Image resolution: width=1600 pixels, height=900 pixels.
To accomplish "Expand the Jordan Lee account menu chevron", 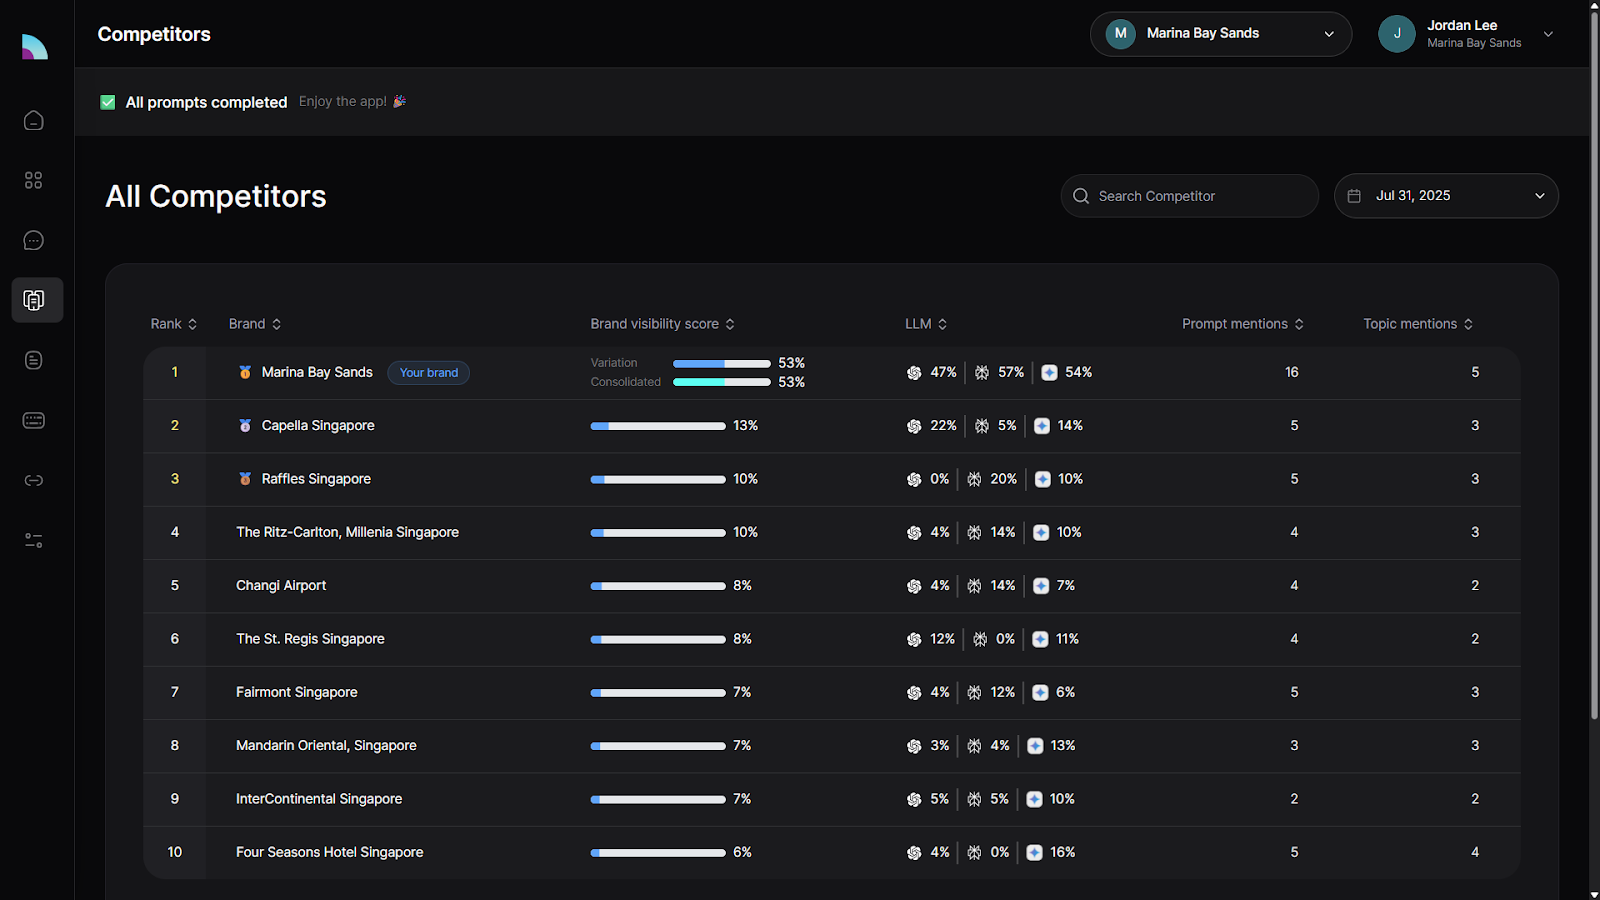I will 1548,34.
